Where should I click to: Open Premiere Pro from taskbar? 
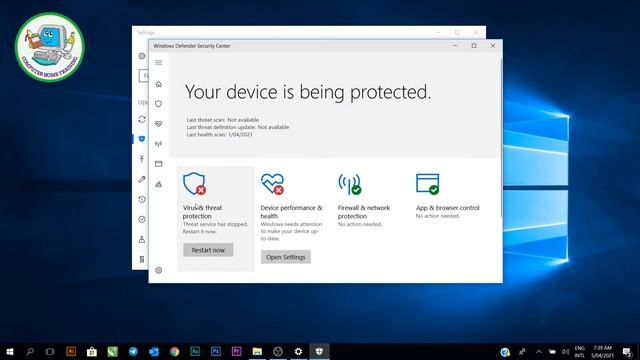click(236, 351)
